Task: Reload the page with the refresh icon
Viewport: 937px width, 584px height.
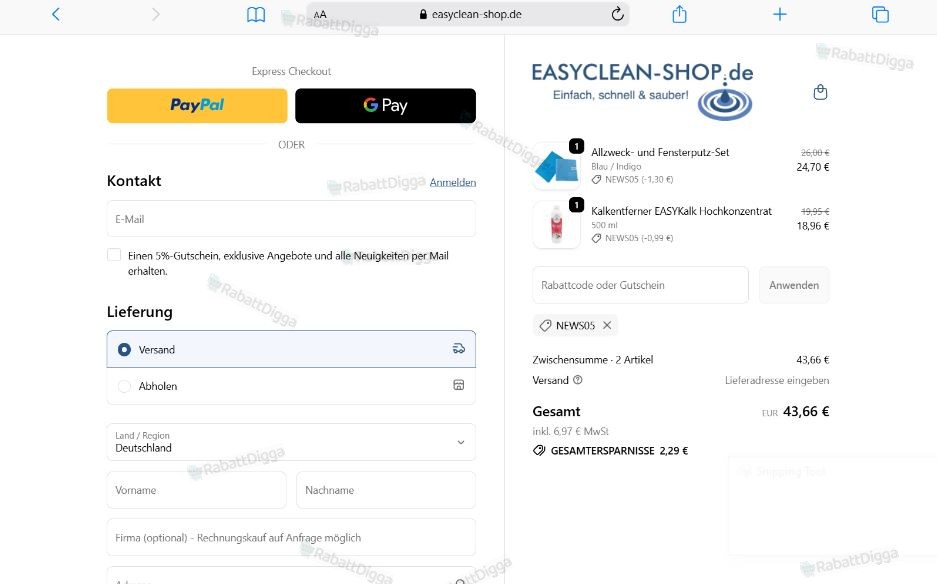Action: coord(617,14)
